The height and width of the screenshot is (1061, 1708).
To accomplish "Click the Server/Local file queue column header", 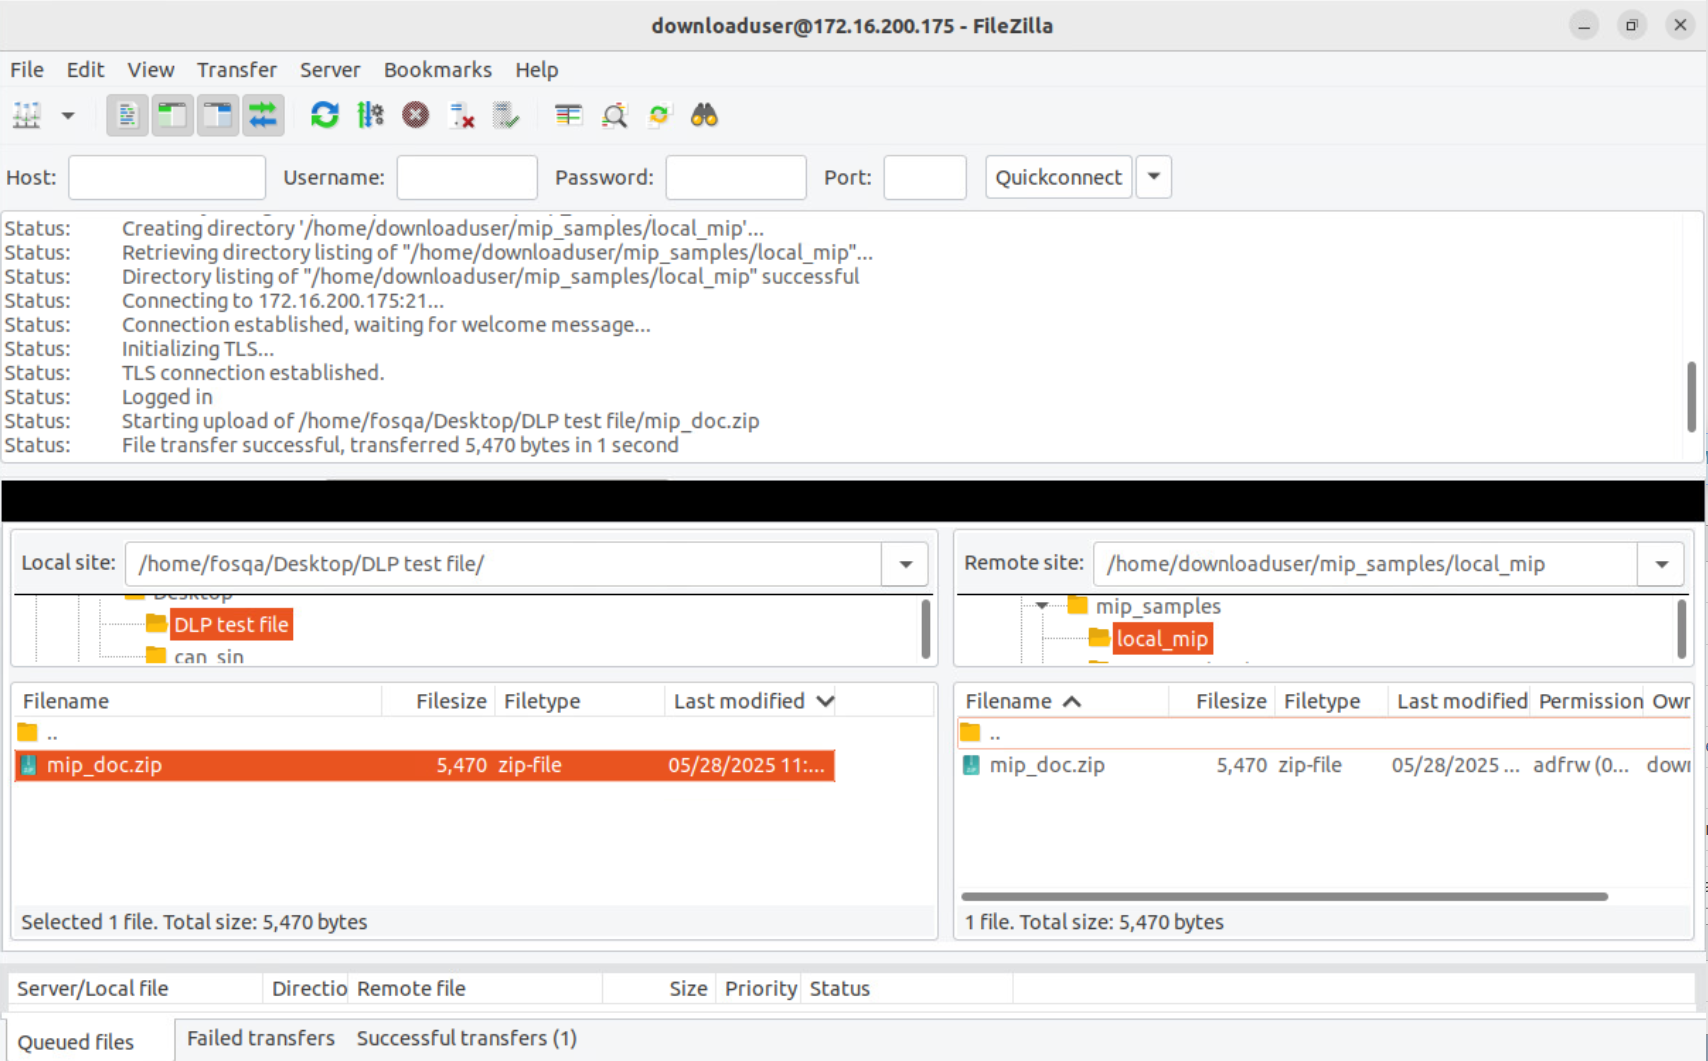I will [x=136, y=989].
